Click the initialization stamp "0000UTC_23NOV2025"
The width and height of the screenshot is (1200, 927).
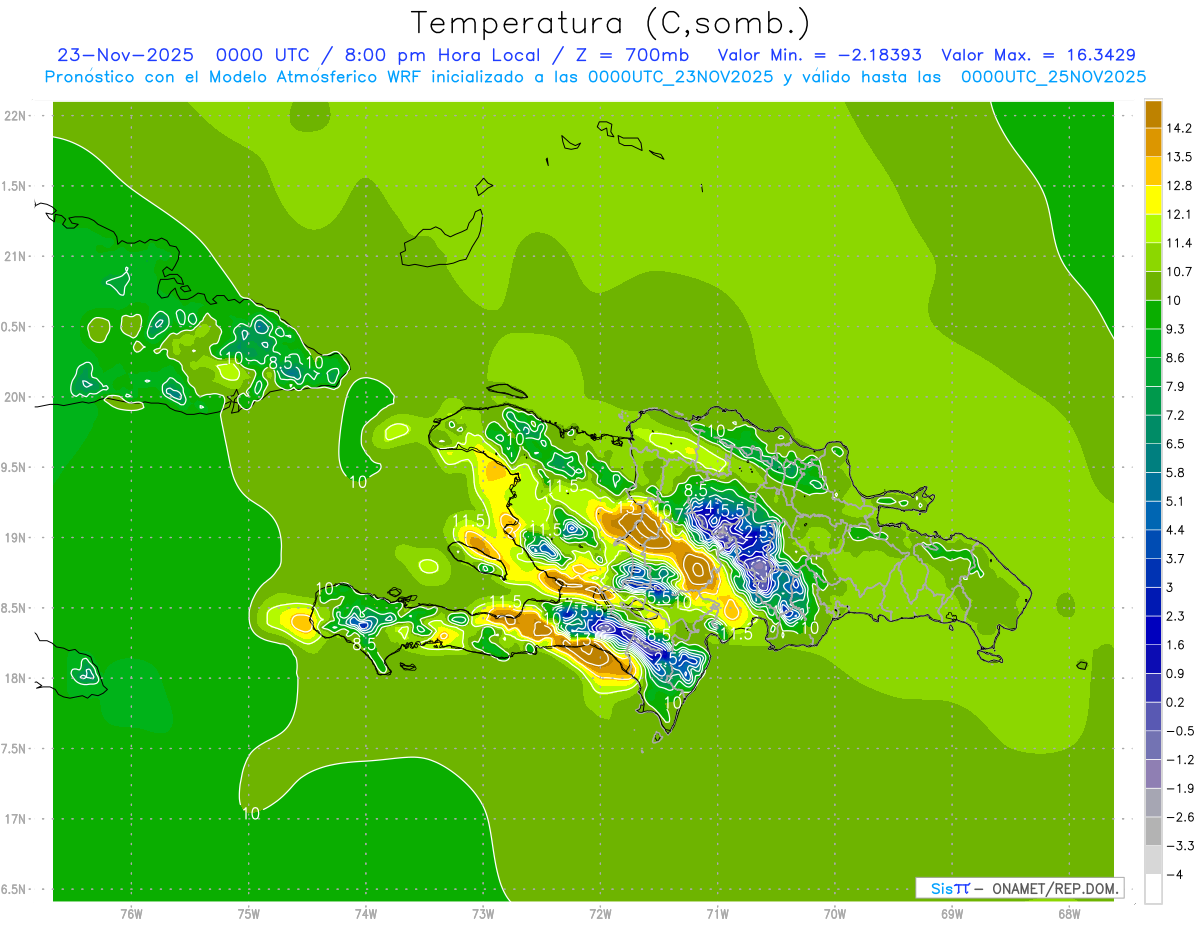[x=680, y=77]
